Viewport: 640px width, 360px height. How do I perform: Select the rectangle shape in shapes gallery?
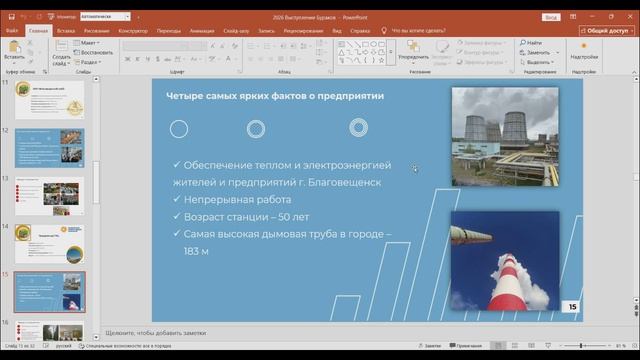365,44
